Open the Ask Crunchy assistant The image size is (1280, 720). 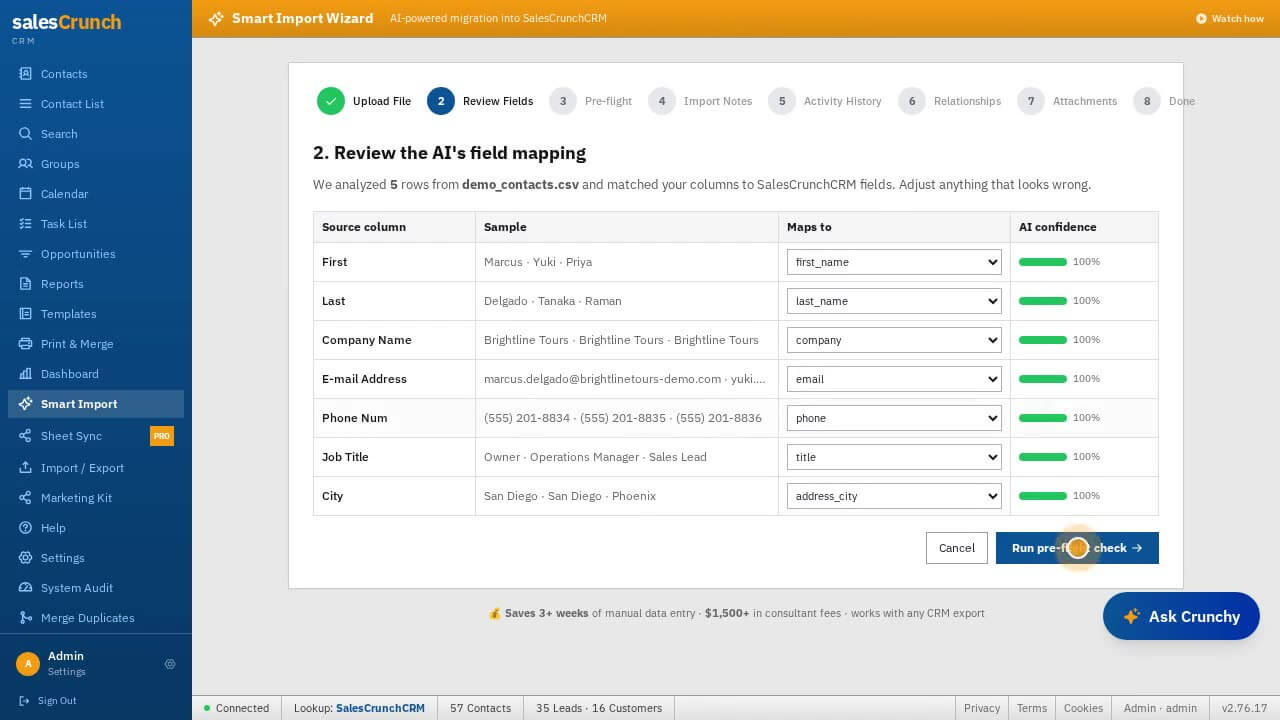coord(1181,617)
